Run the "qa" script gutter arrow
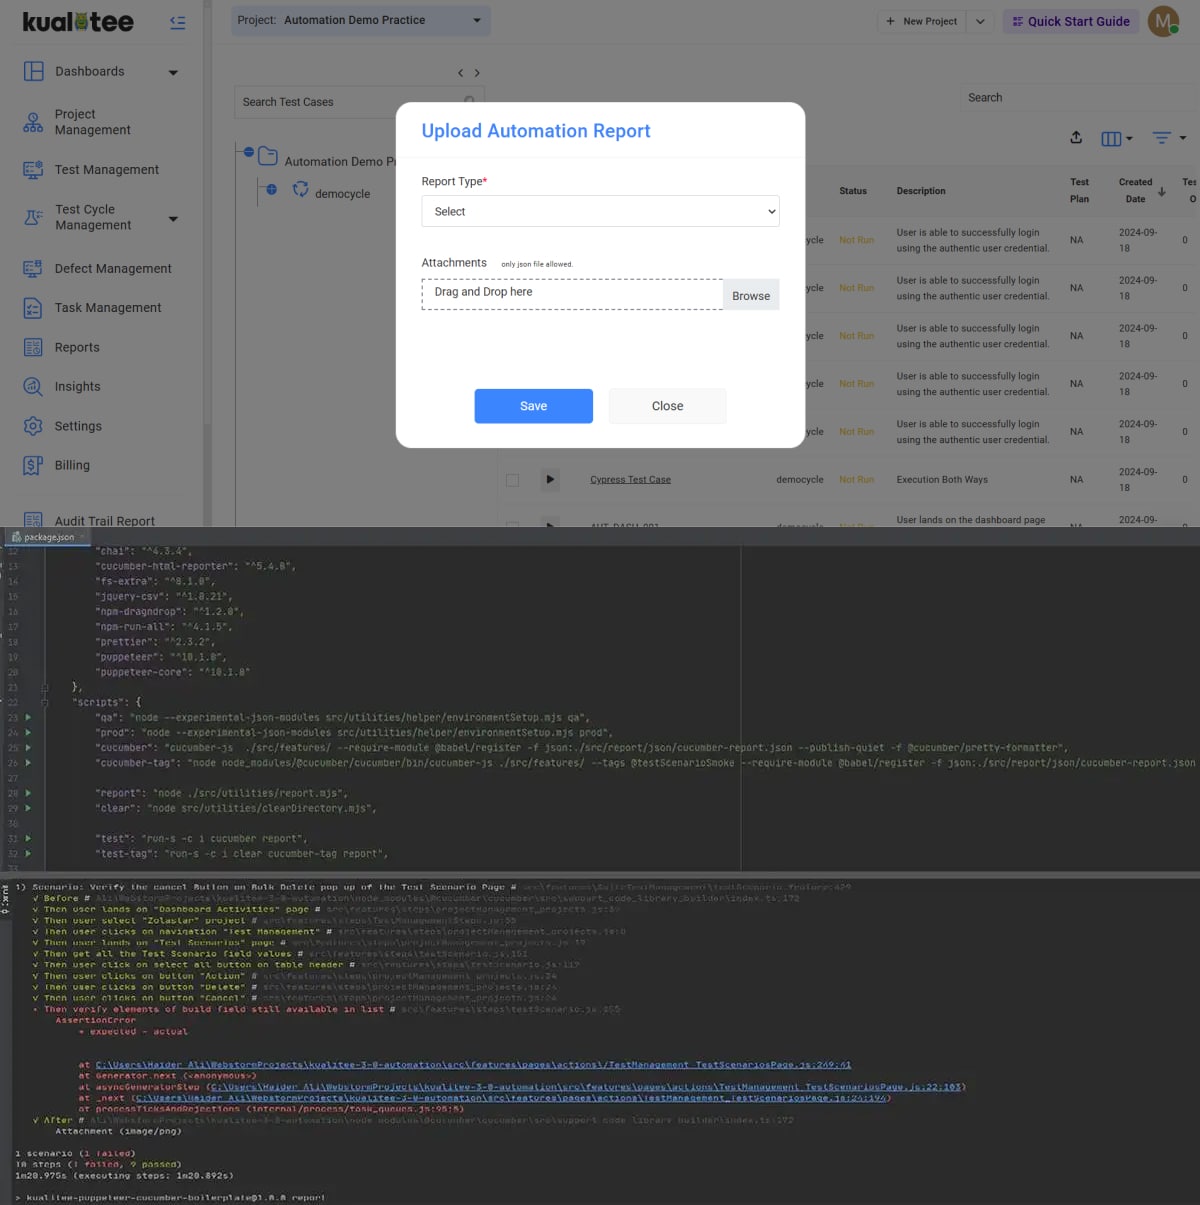The width and height of the screenshot is (1200, 1205). click(28, 717)
